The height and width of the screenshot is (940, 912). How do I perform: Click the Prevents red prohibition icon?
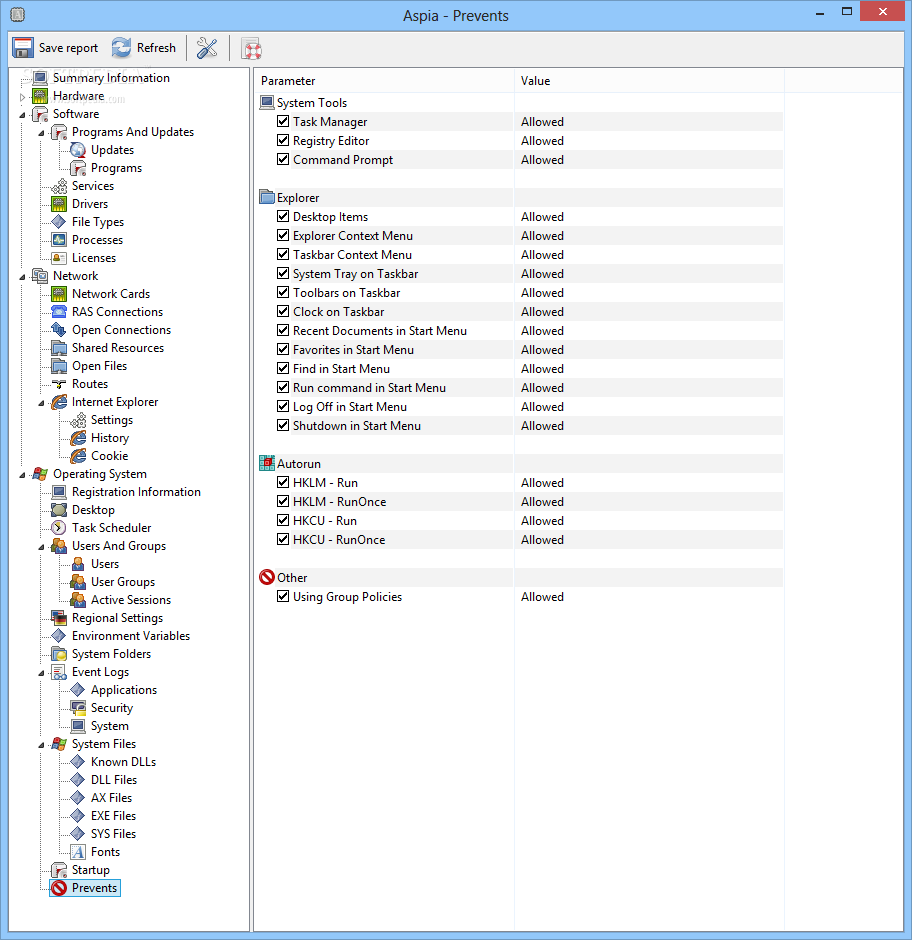(x=59, y=888)
